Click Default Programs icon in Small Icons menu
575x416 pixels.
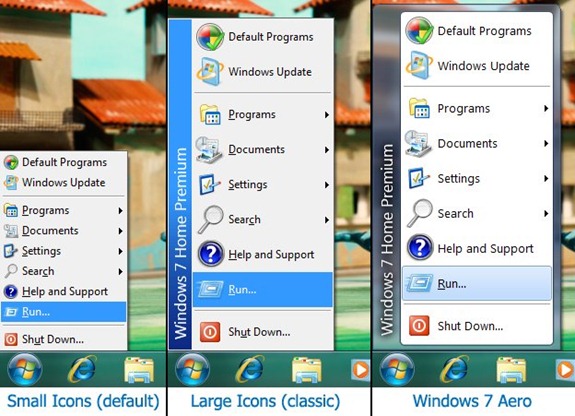click(x=11, y=162)
